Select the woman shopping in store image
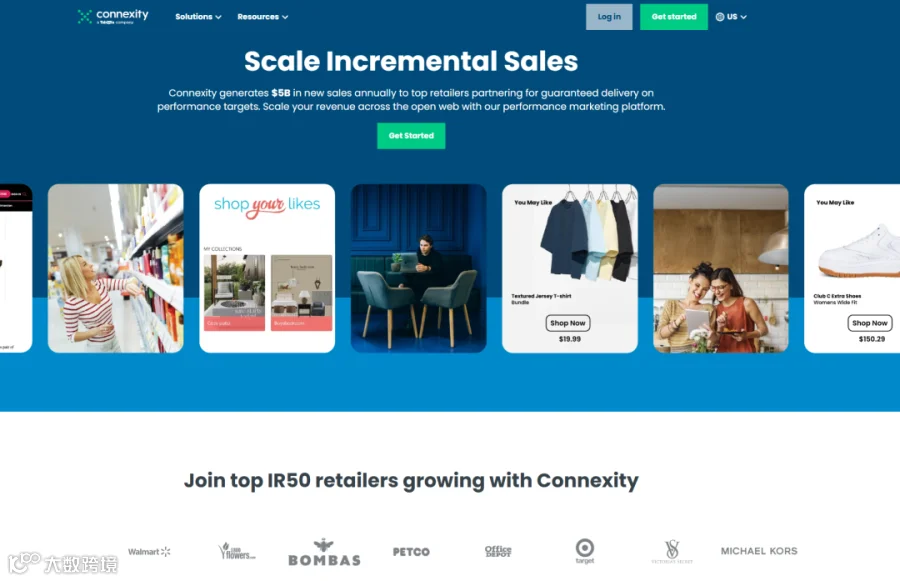Image resolution: width=900 pixels, height=581 pixels. coord(115,268)
